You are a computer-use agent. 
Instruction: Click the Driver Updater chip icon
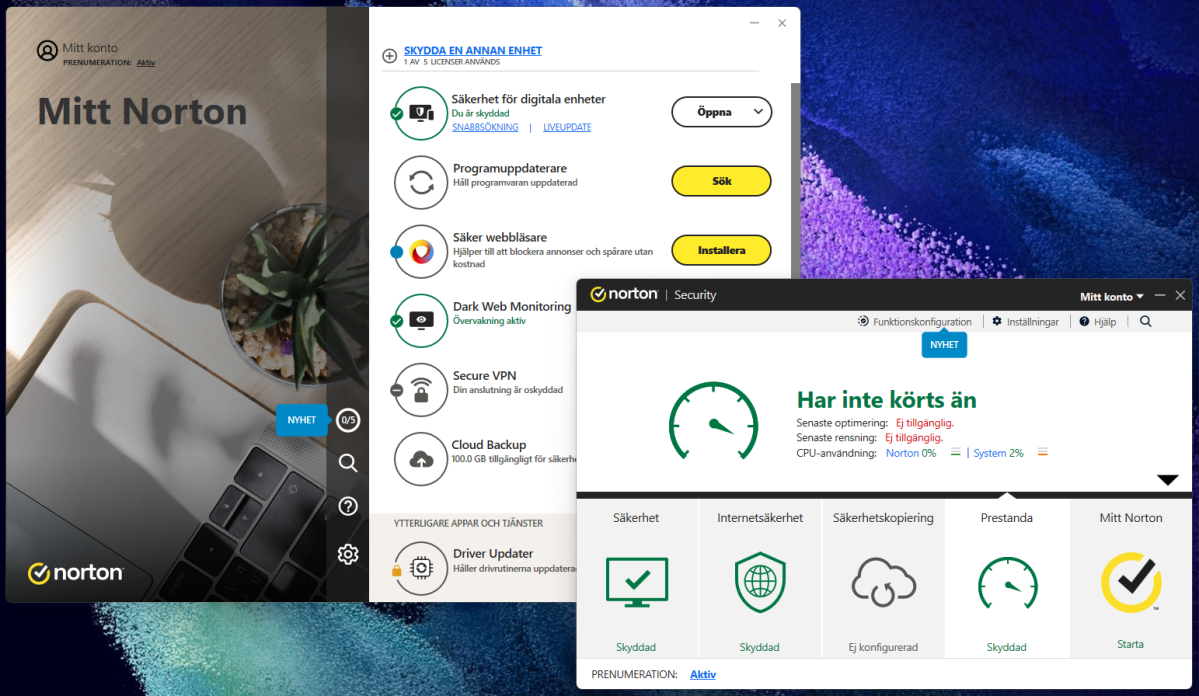pos(421,567)
